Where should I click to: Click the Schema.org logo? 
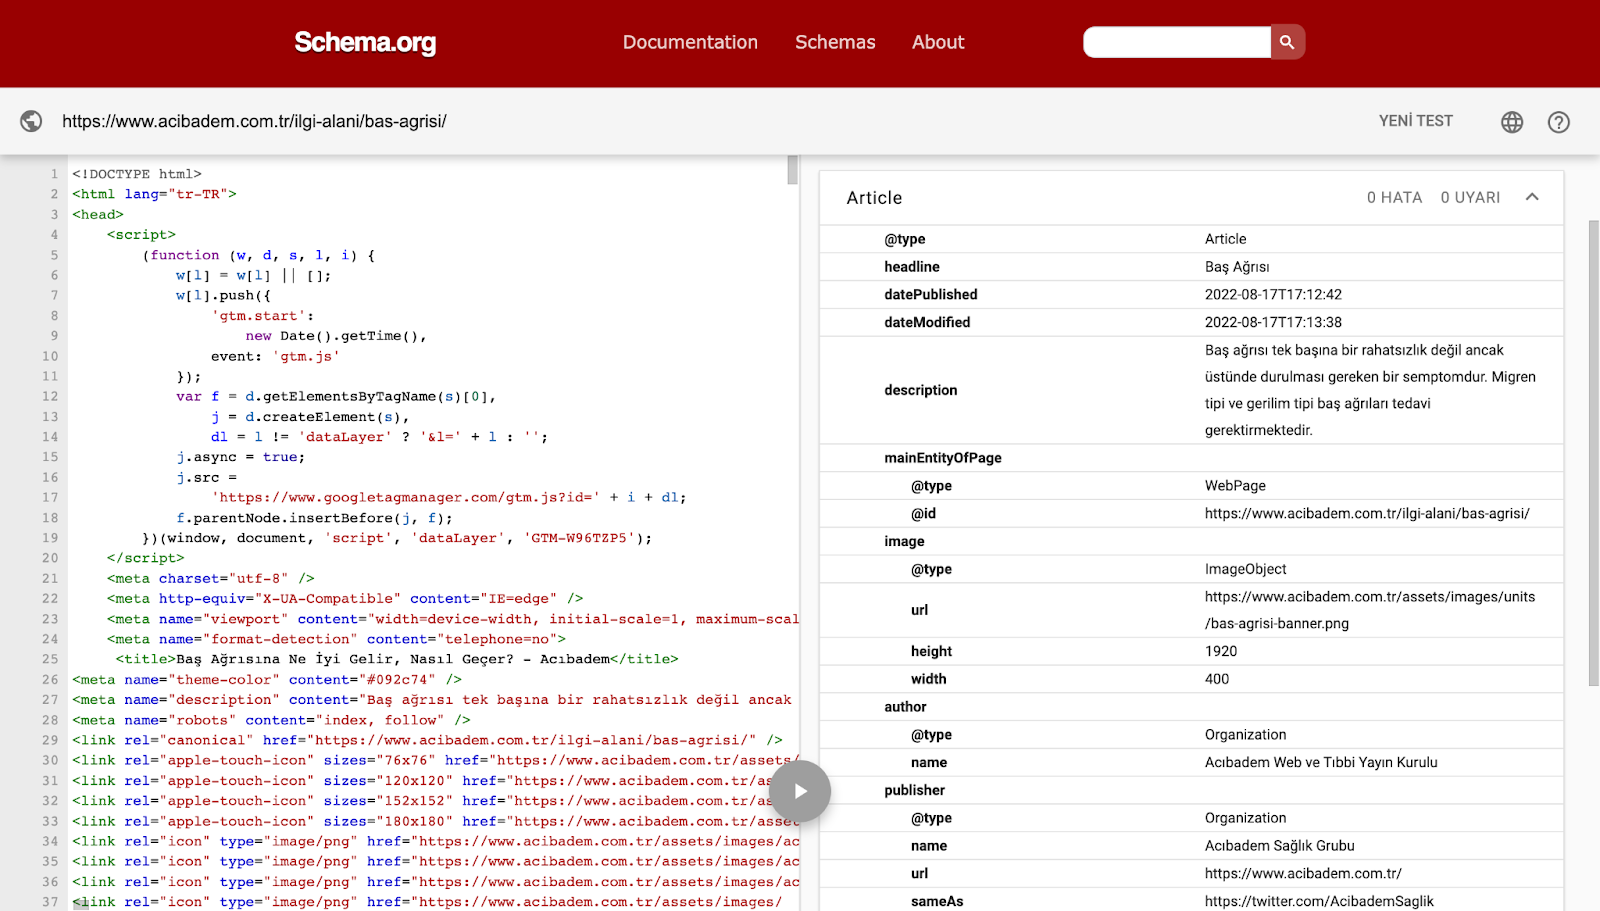click(365, 42)
